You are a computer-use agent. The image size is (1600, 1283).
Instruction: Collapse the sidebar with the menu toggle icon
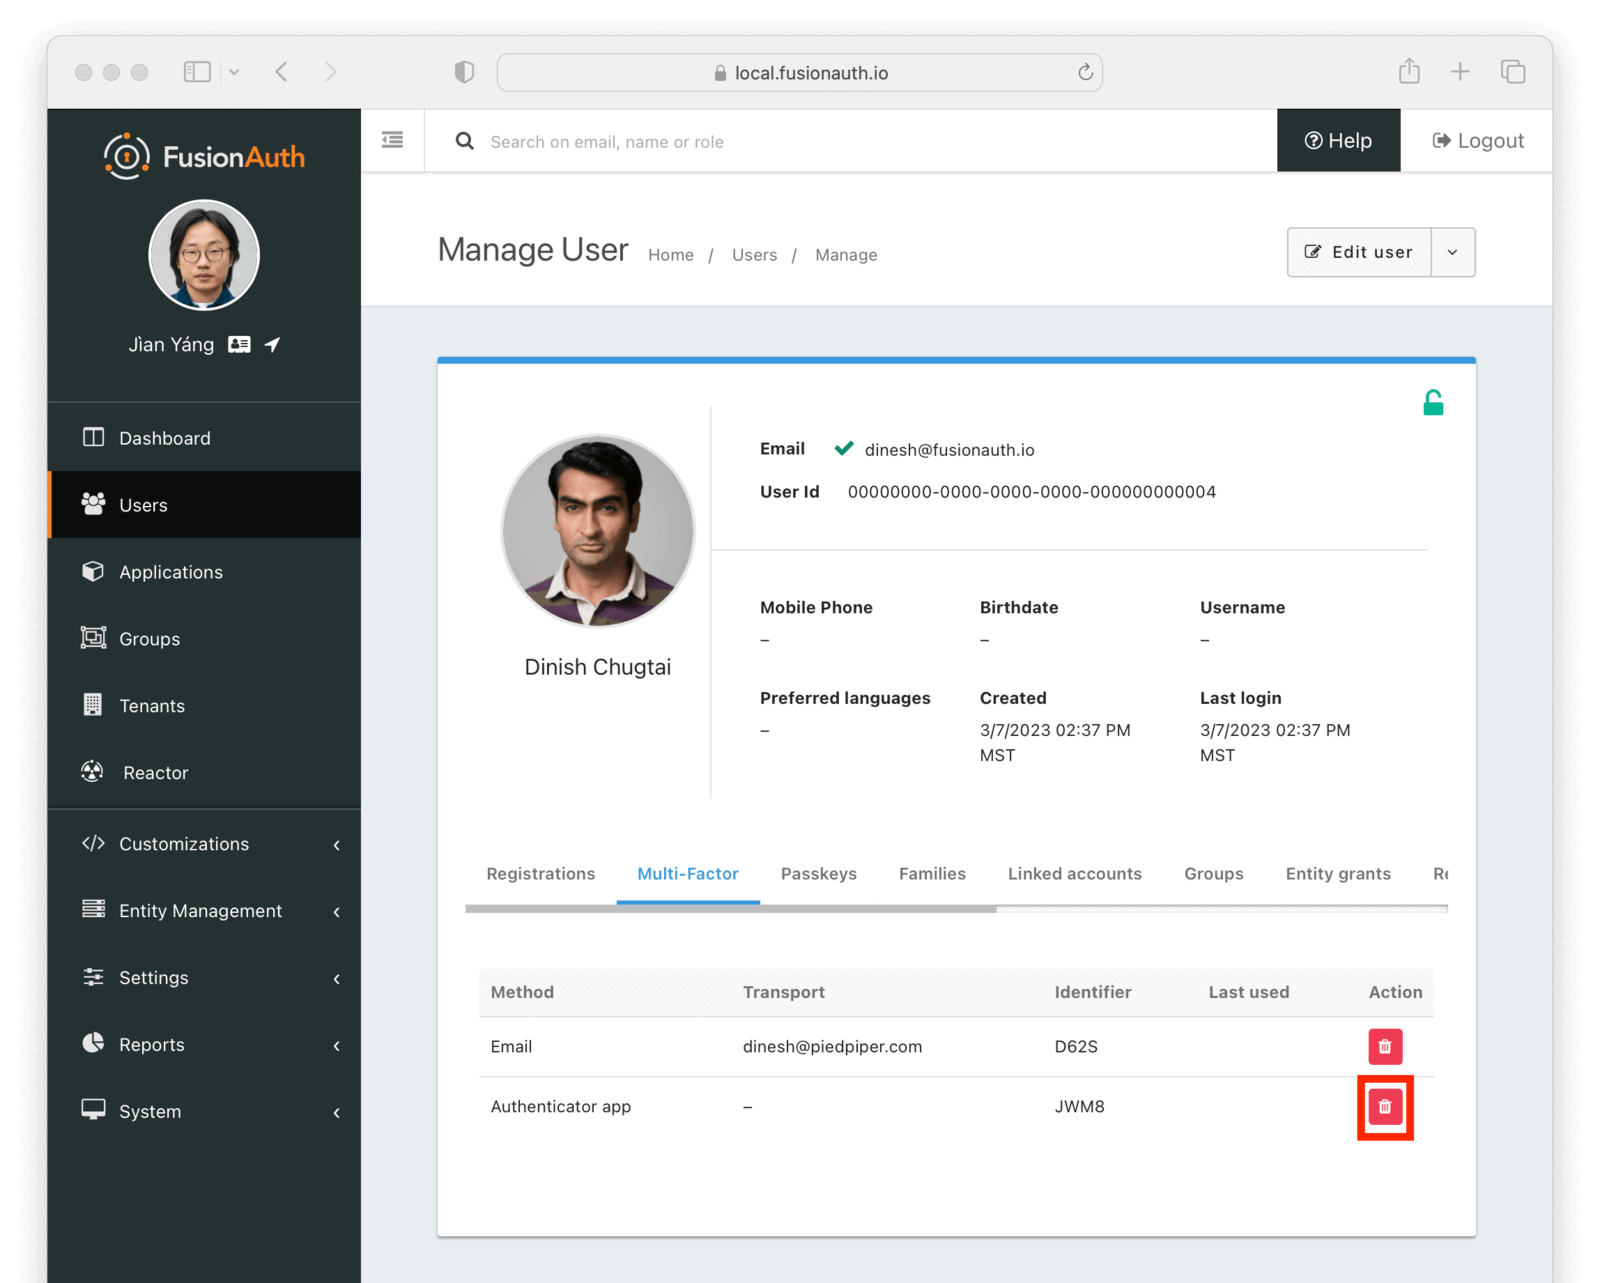[x=393, y=140]
